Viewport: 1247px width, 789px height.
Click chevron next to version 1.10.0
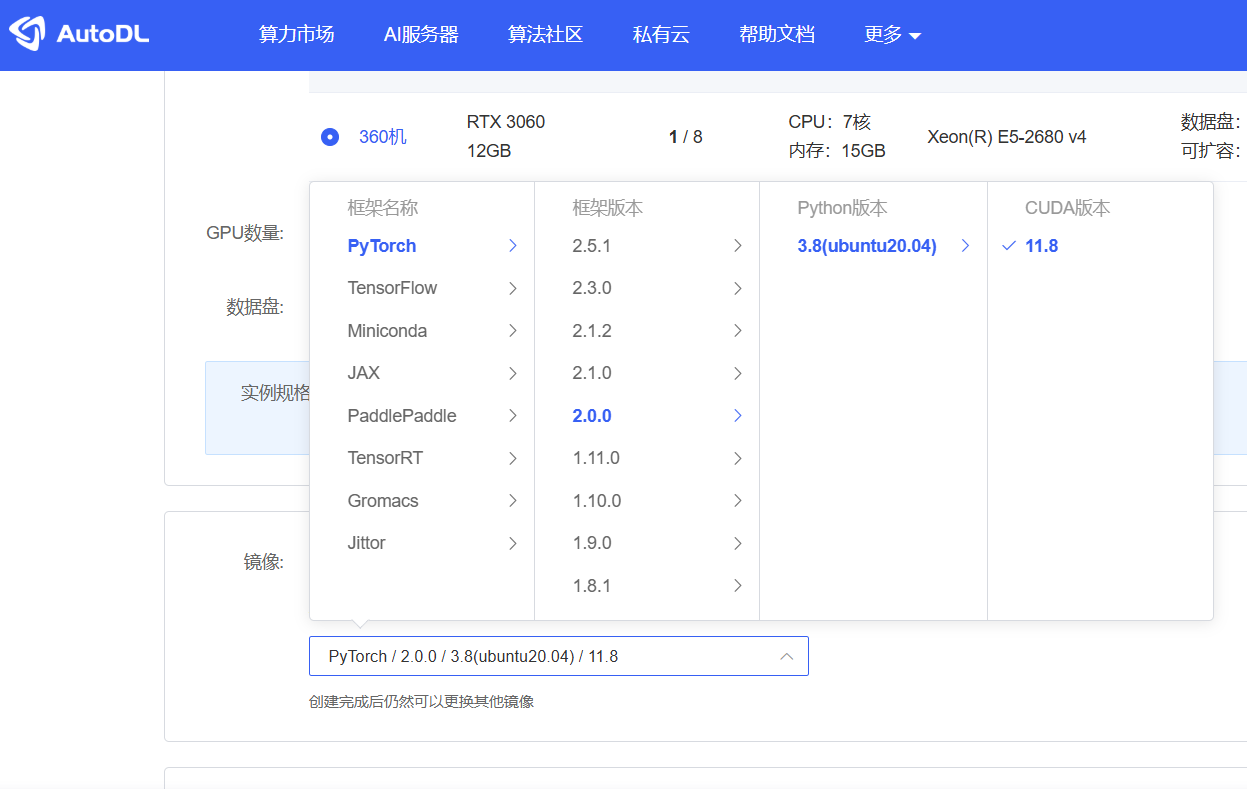[738, 501]
